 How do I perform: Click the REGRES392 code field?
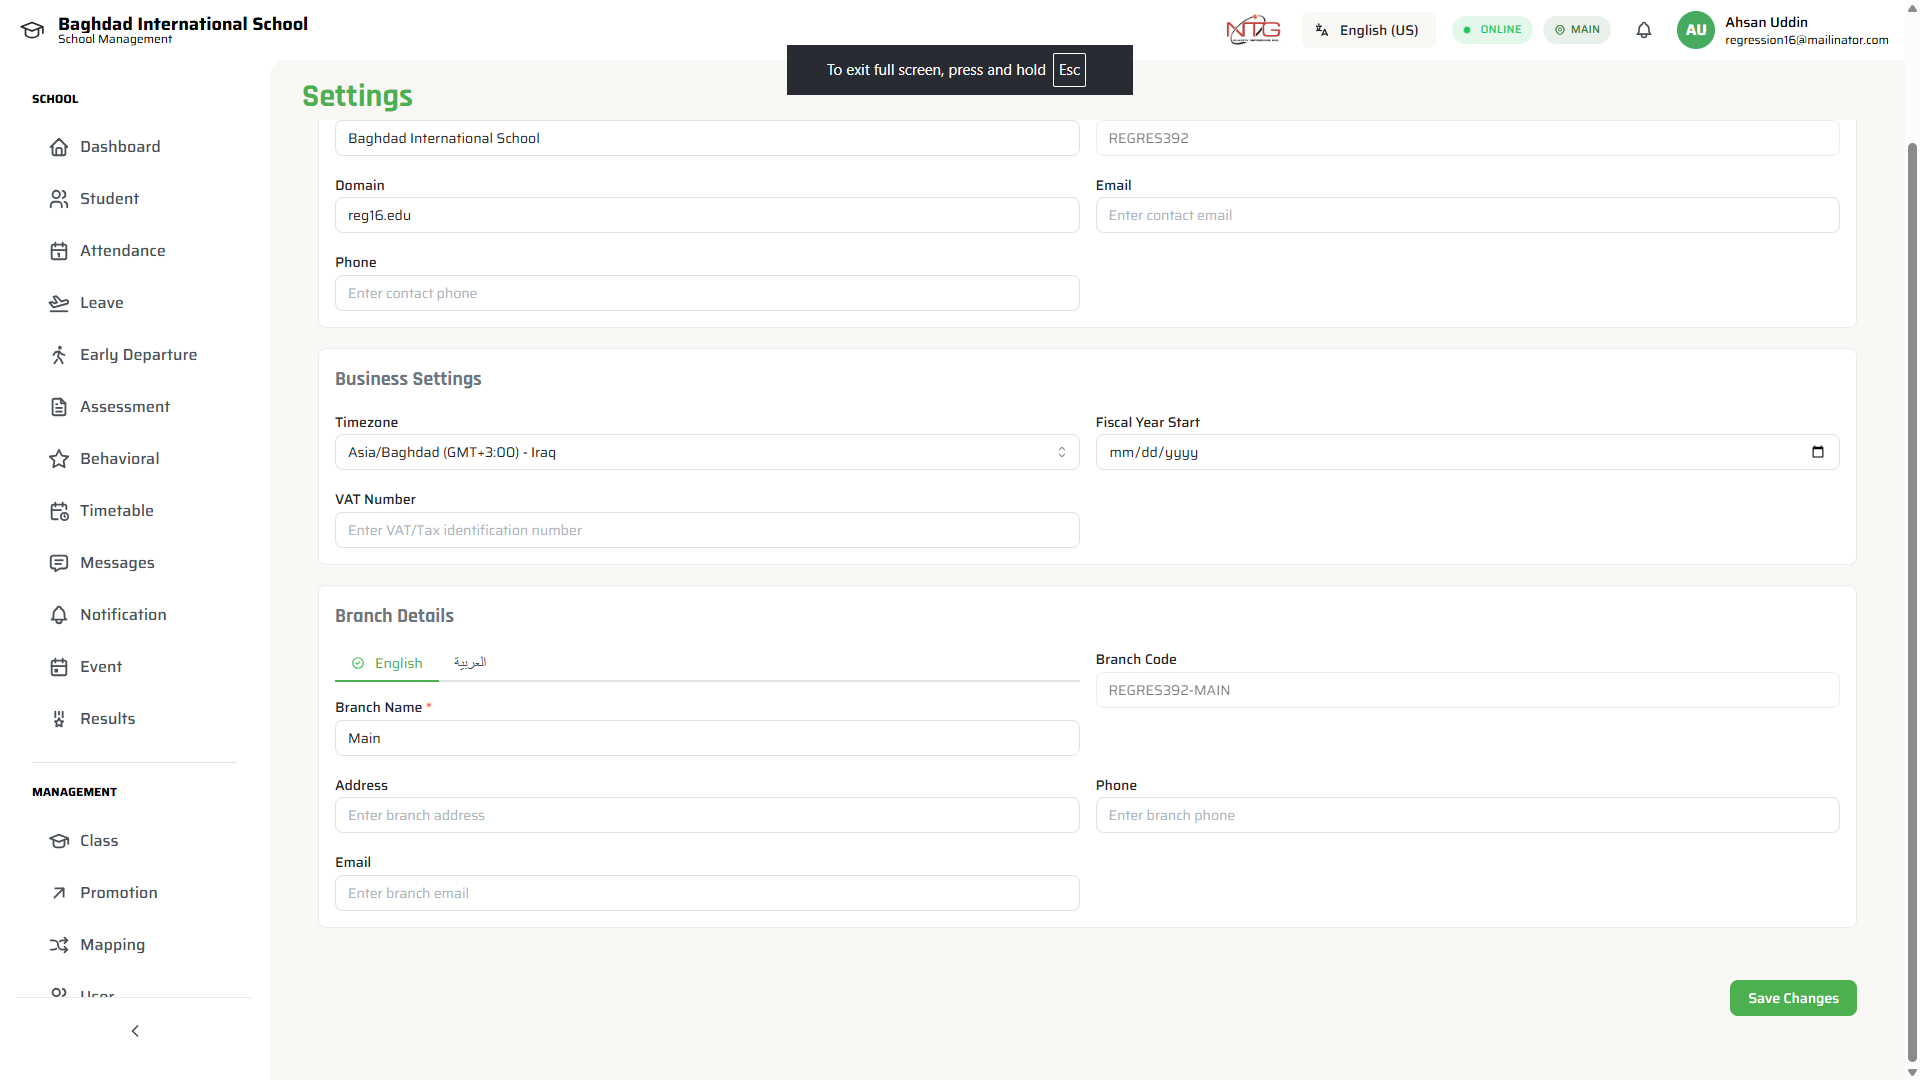1467,138
